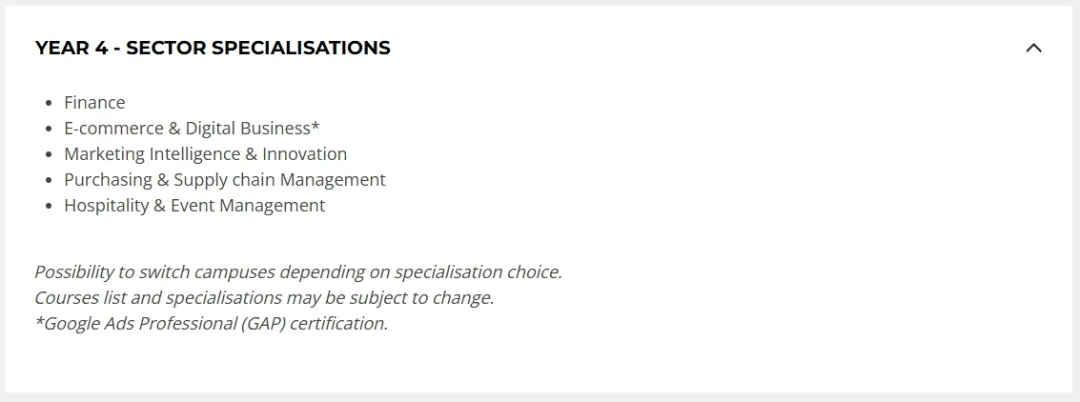Select Marketing Intelligence & Innovation item

coord(205,154)
